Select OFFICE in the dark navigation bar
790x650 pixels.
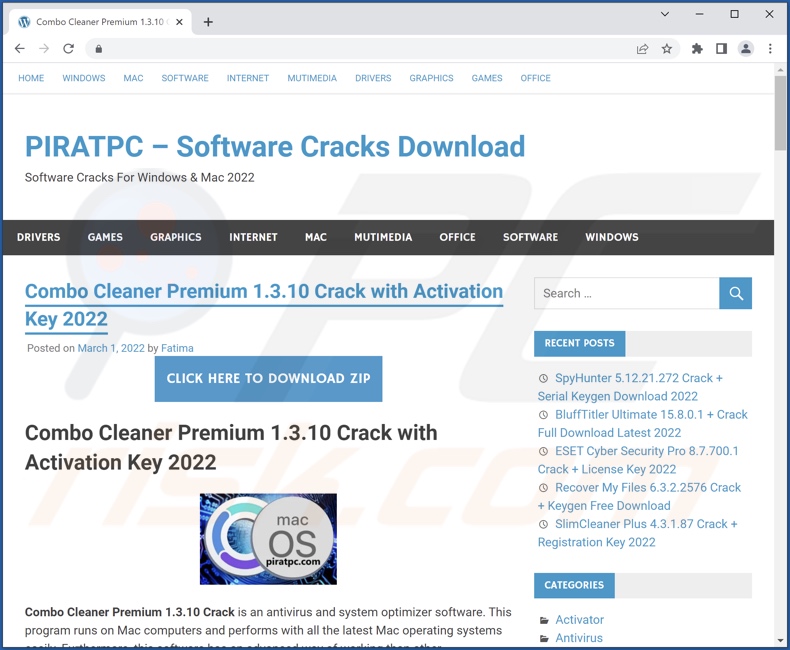pos(457,237)
